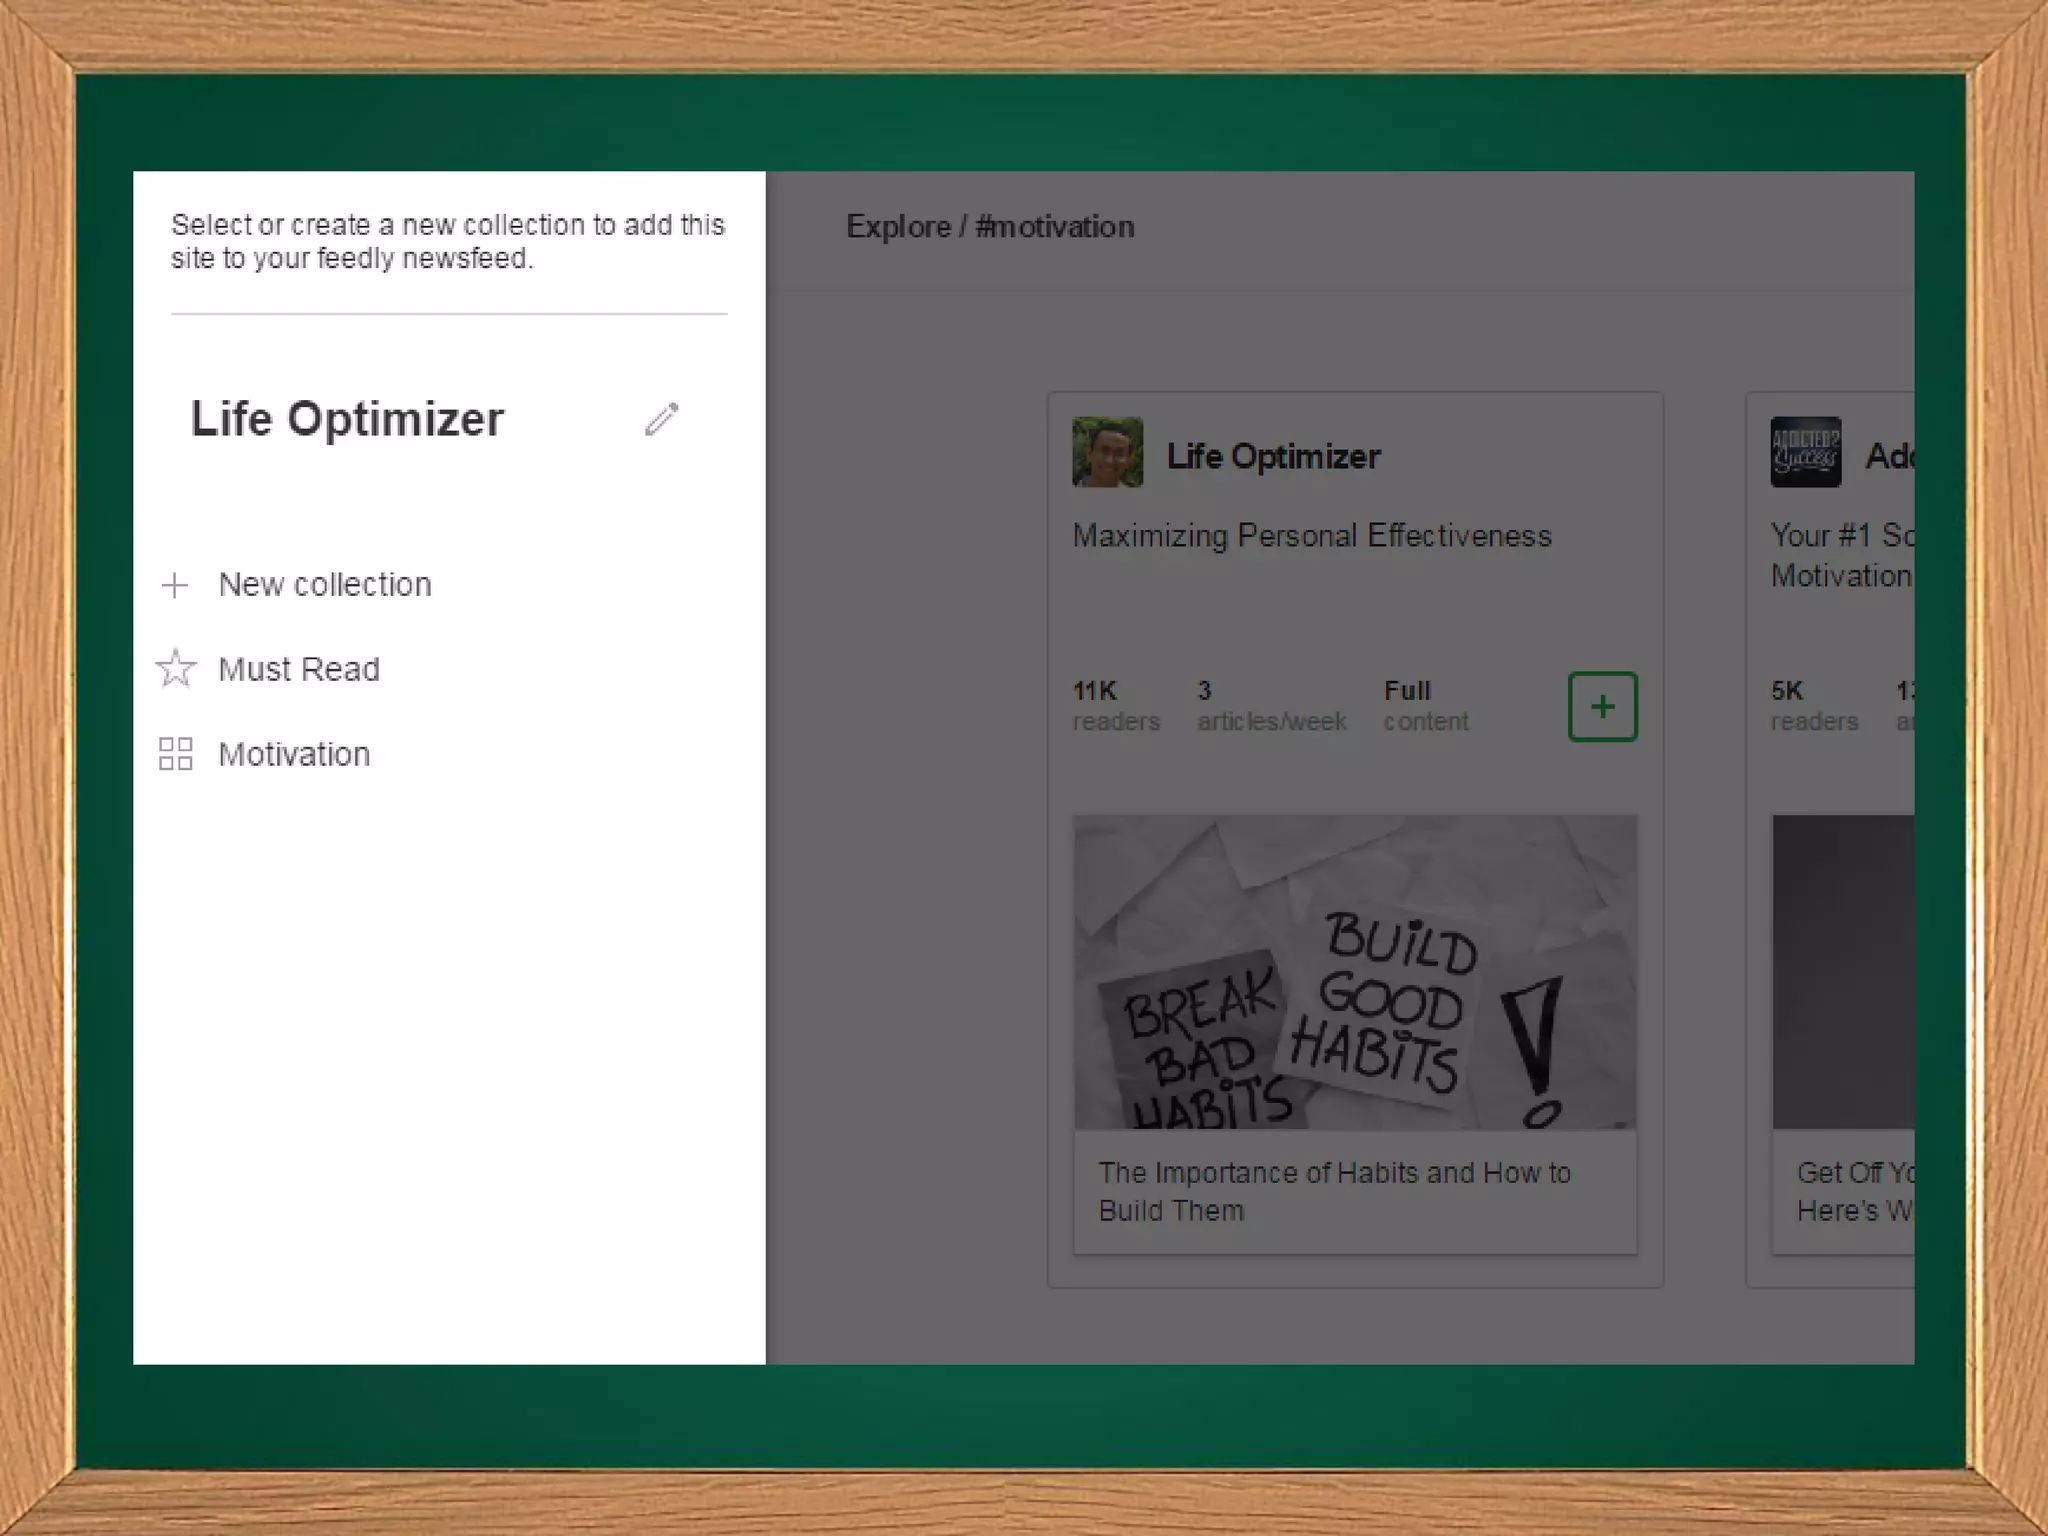This screenshot has height=1536, width=2048.
Task: Click the grid icon beside Motivation
Action: pos(176,754)
